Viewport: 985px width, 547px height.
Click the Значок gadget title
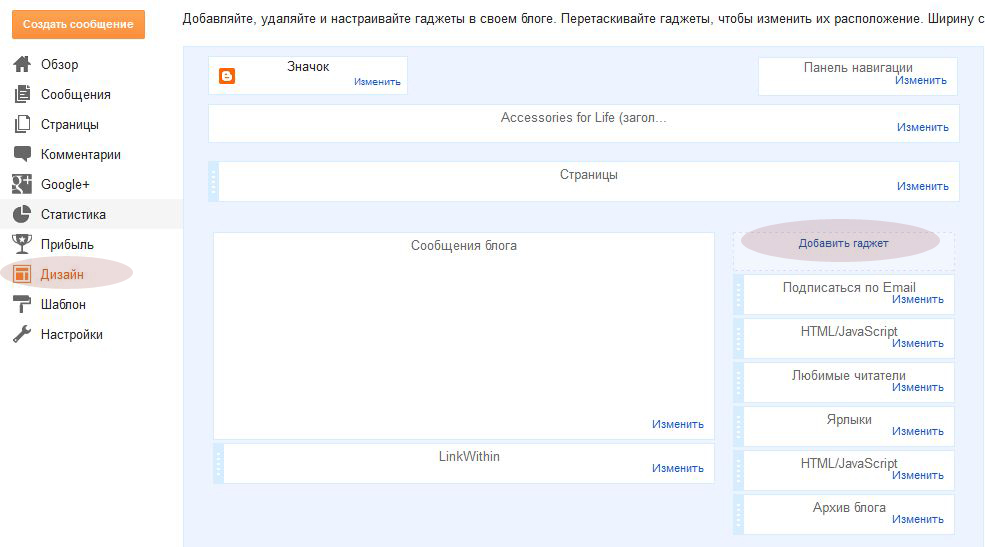308,67
